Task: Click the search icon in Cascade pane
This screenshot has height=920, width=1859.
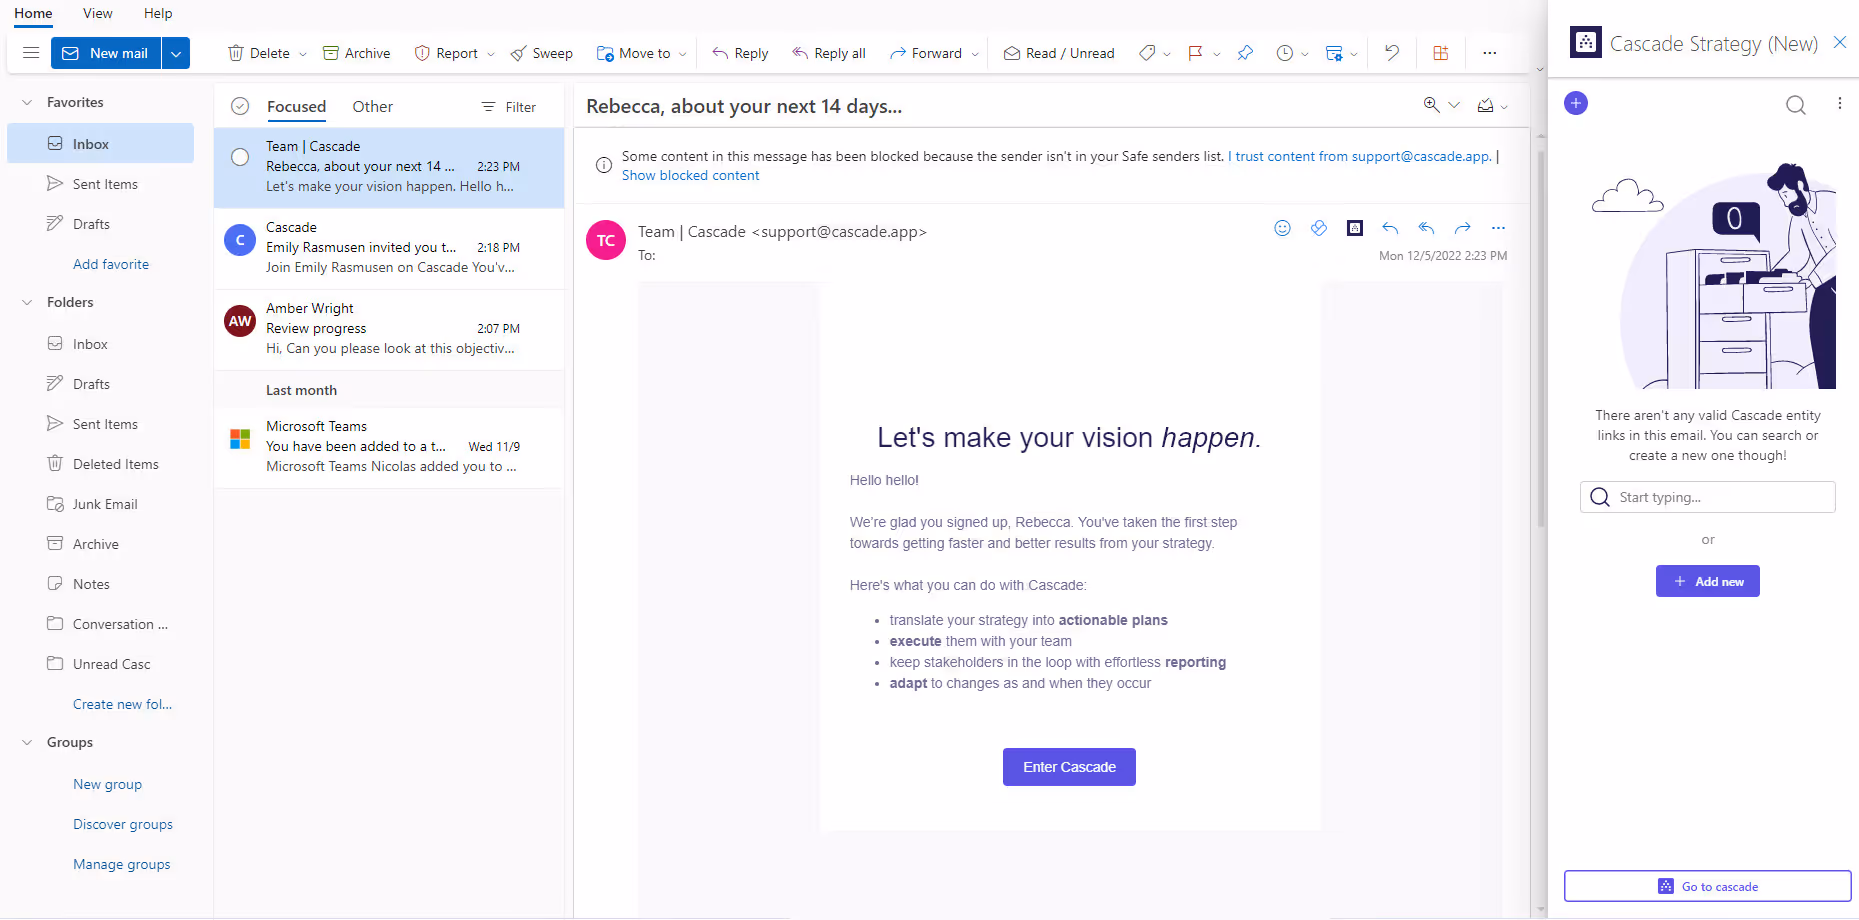Action: 1796,105
